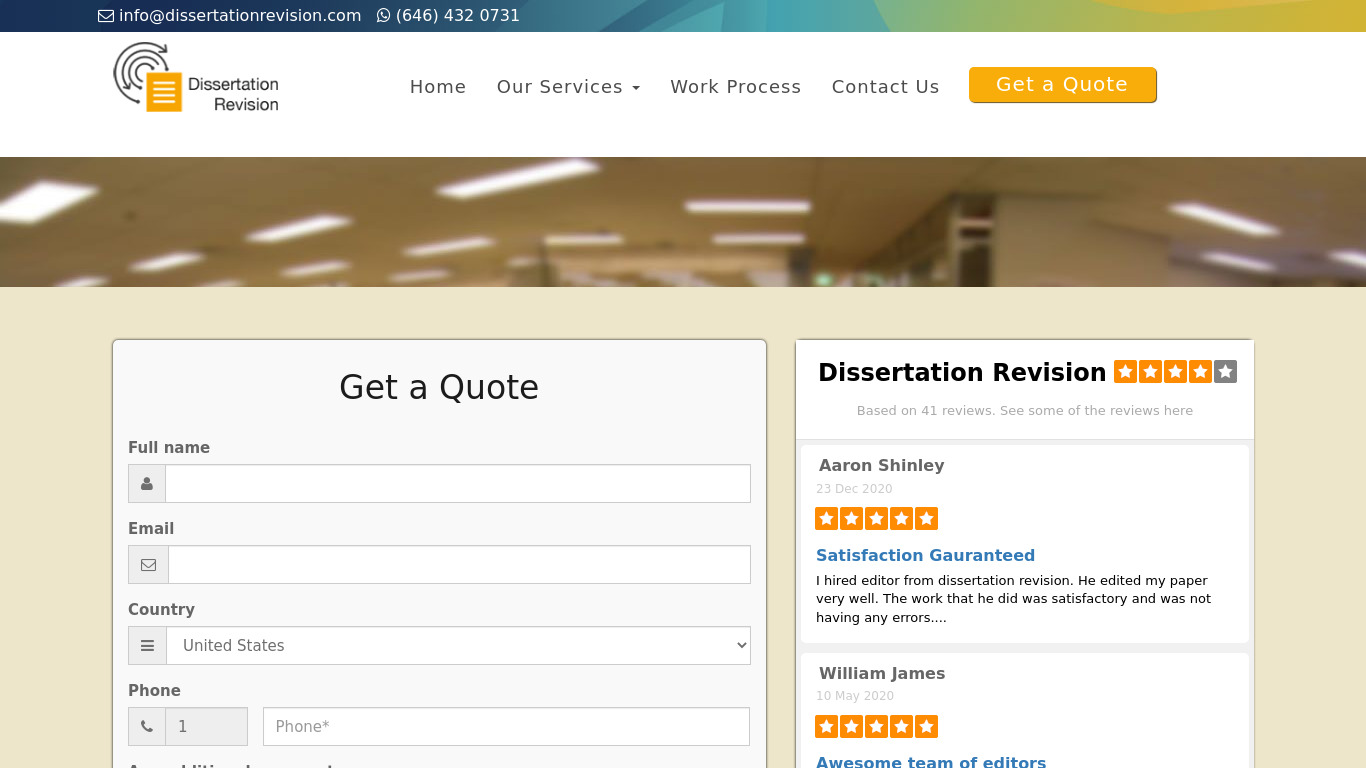Click inside the Email input field
The image size is (1366, 768).
[460, 565]
